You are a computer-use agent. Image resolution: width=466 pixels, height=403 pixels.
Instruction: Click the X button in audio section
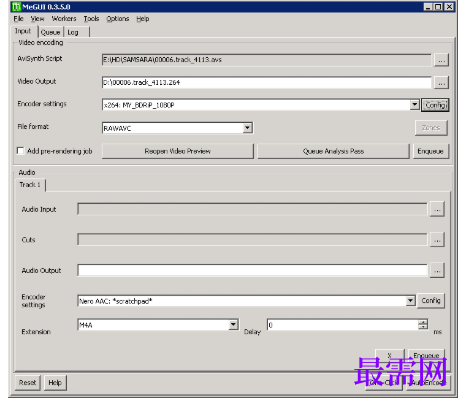tap(390, 355)
